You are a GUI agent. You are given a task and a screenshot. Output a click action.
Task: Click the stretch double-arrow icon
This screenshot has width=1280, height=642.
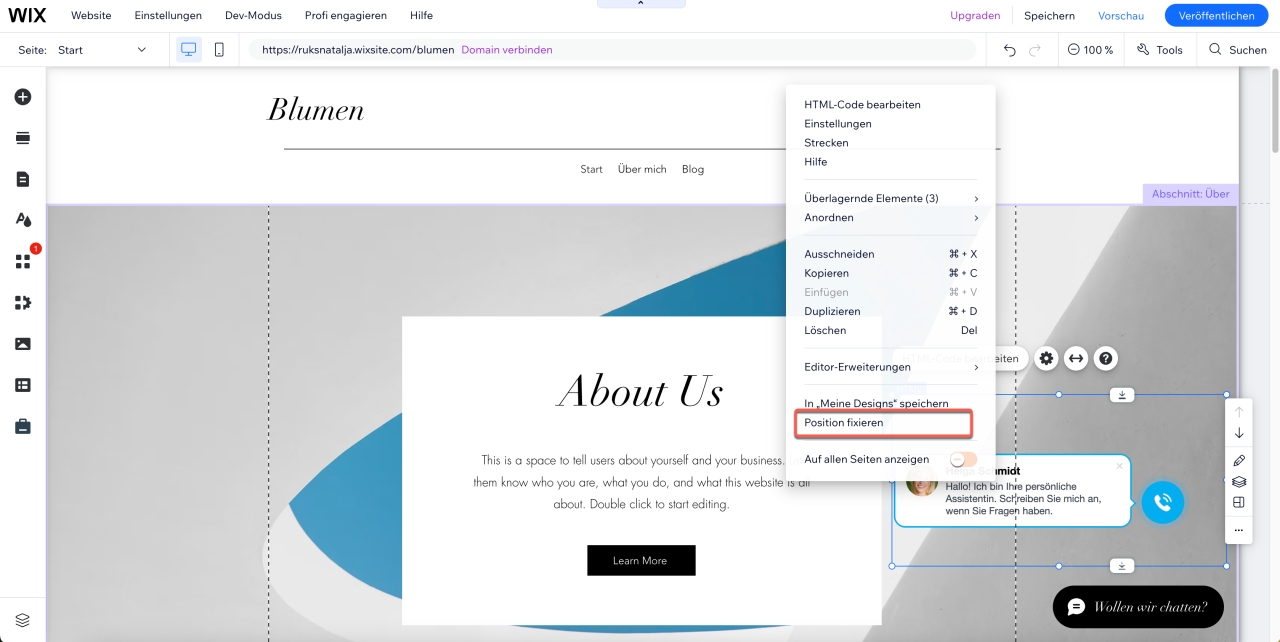point(1075,358)
